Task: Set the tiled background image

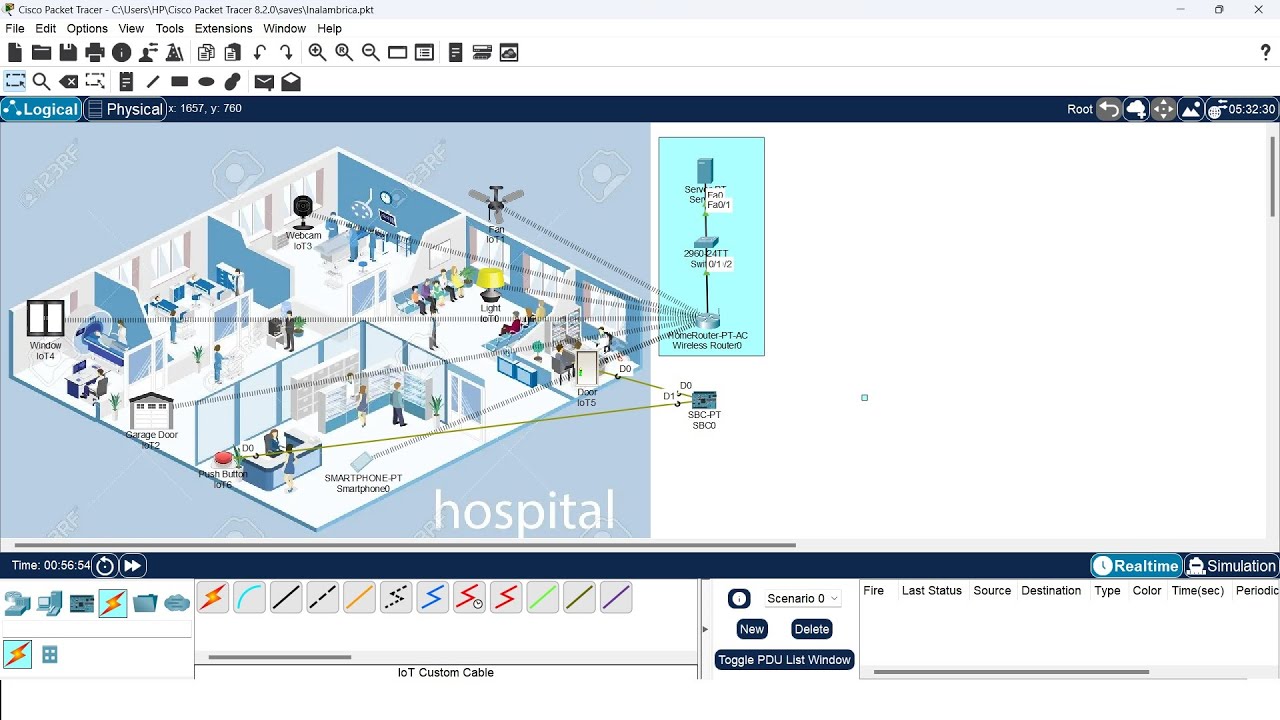Action: (1191, 109)
